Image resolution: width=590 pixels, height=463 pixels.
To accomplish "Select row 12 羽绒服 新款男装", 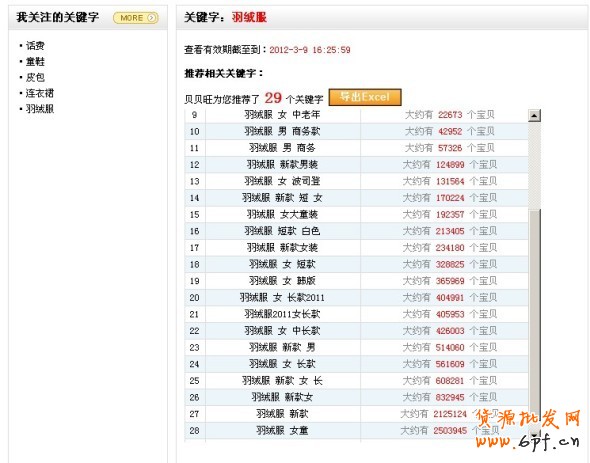I will click(356, 164).
